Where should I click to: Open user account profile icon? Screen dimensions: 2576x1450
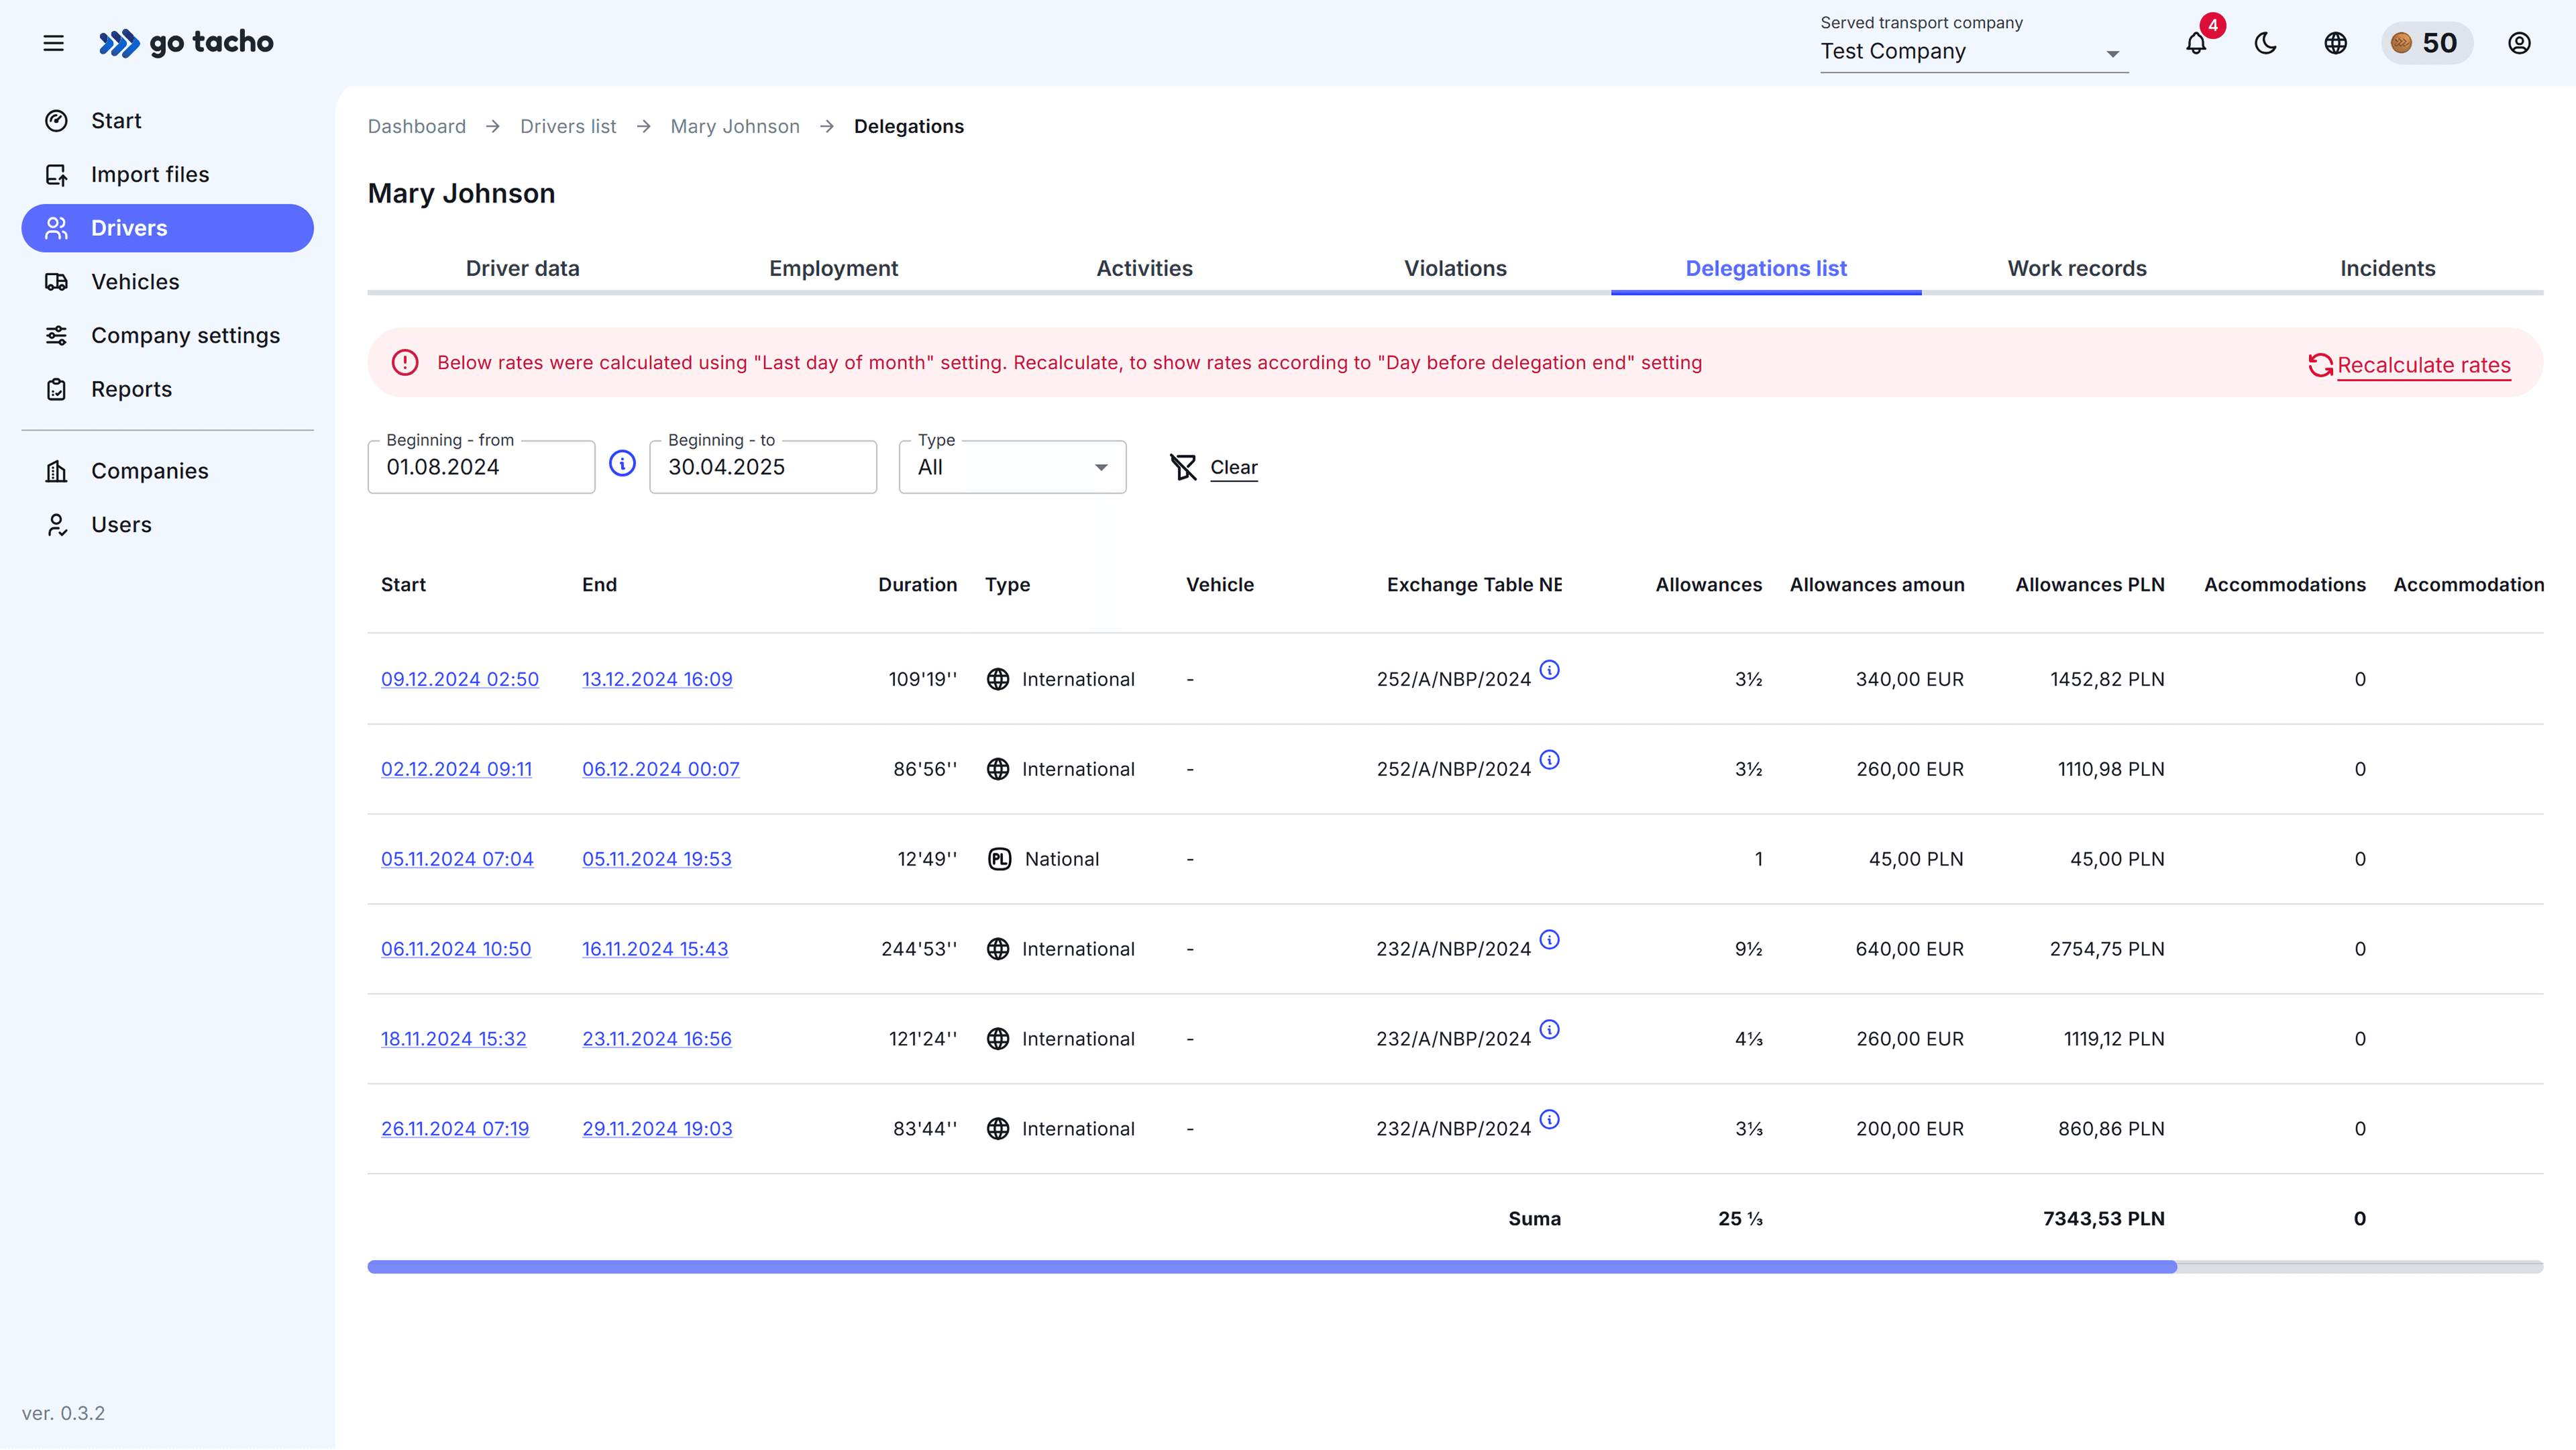[2519, 43]
